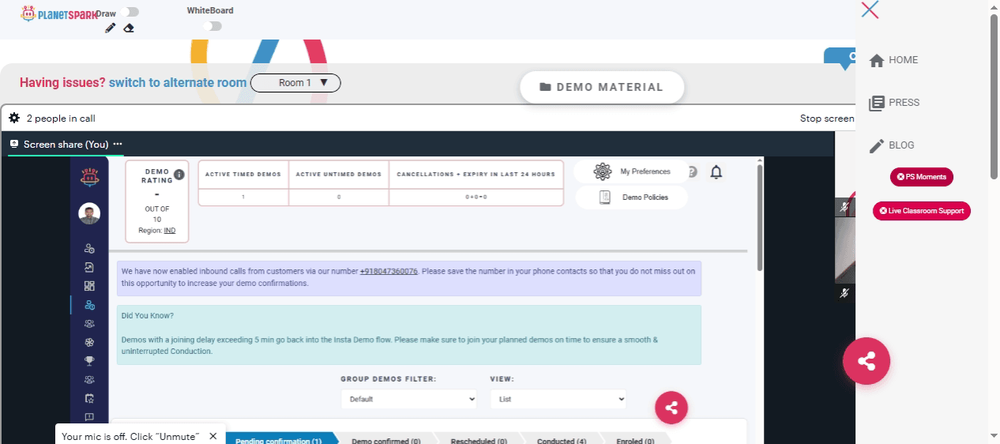Click the Demo rating info icon

pyautogui.click(x=179, y=174)
